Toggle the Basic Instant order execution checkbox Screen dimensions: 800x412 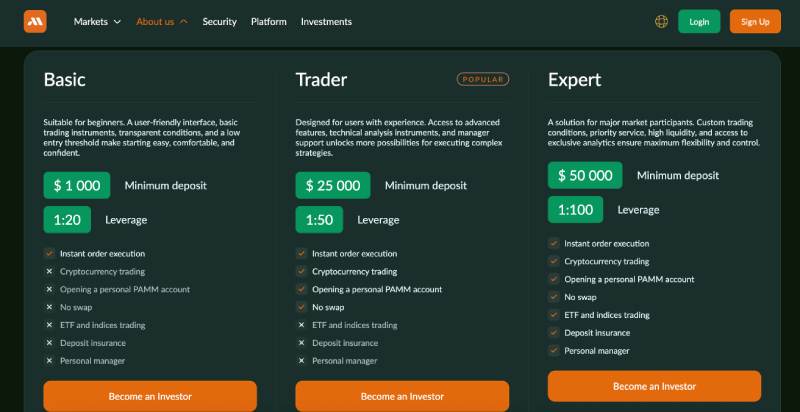(49, 254)
